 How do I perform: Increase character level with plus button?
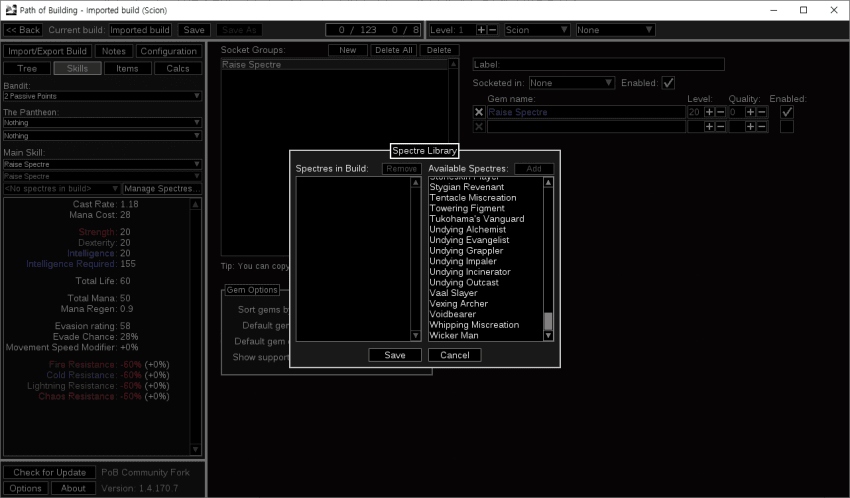coord(481,30)
